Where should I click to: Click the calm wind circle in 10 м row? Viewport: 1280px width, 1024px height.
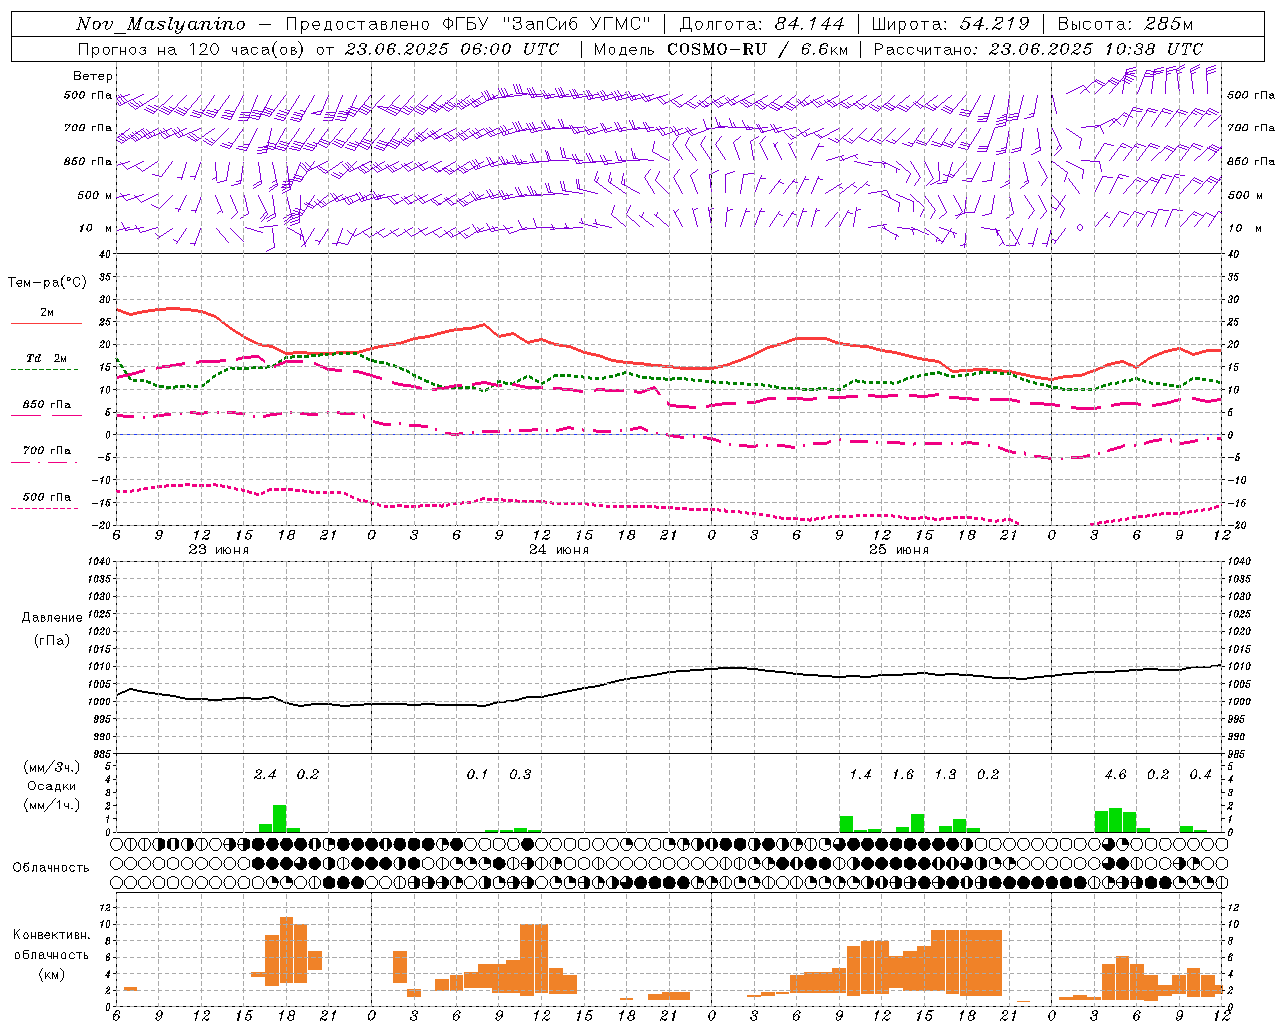1080,228
